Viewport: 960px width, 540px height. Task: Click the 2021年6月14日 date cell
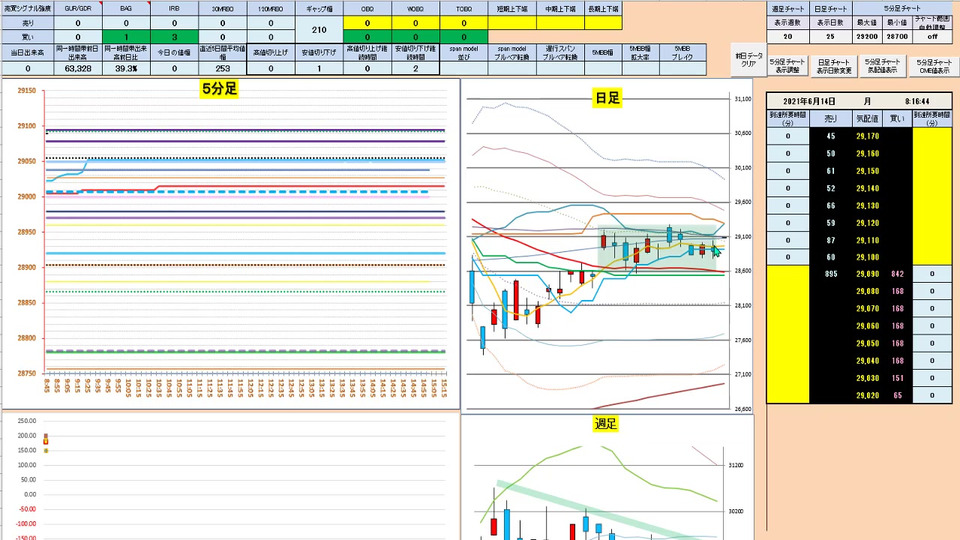pos(809,102)
